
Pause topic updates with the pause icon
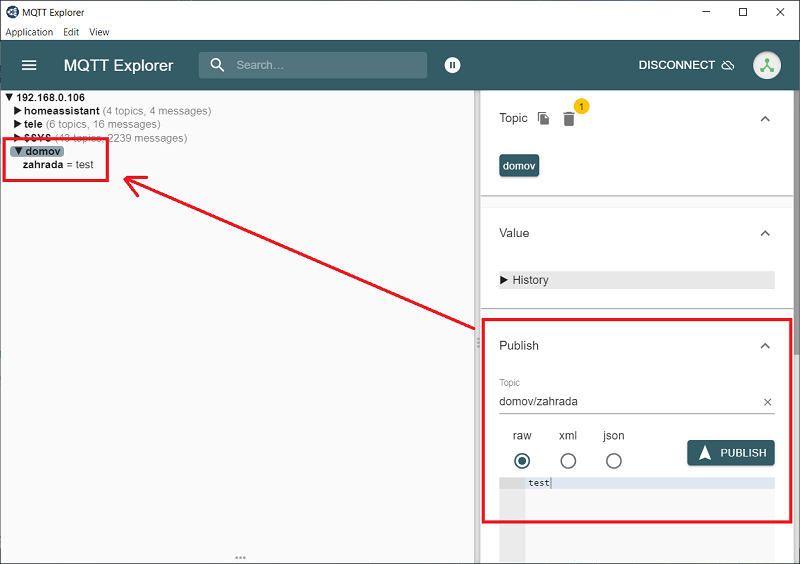click(452, 65)
